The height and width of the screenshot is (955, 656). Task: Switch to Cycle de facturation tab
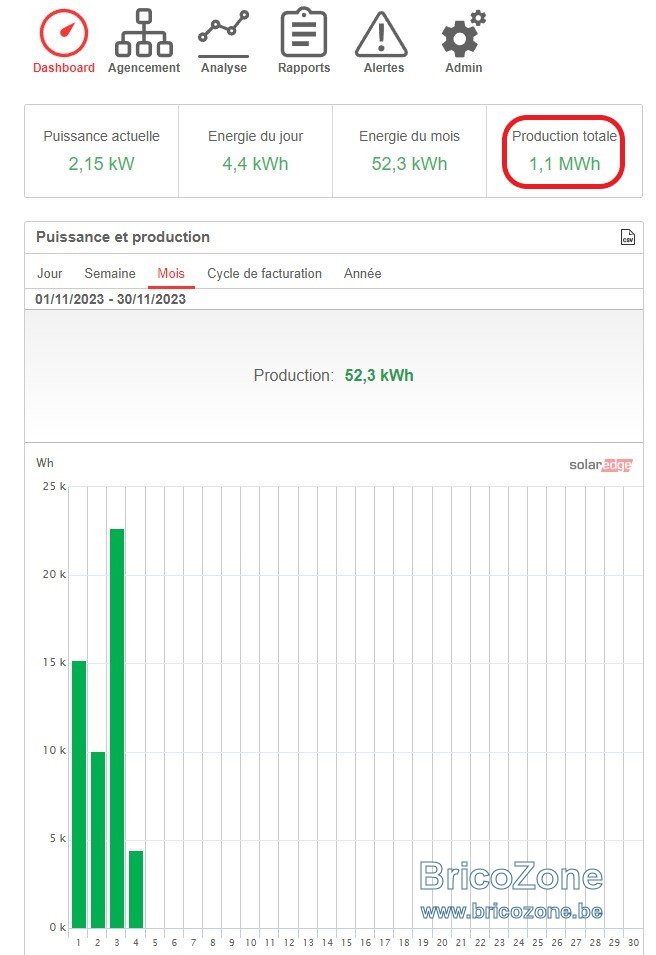[x=264, y=273]
